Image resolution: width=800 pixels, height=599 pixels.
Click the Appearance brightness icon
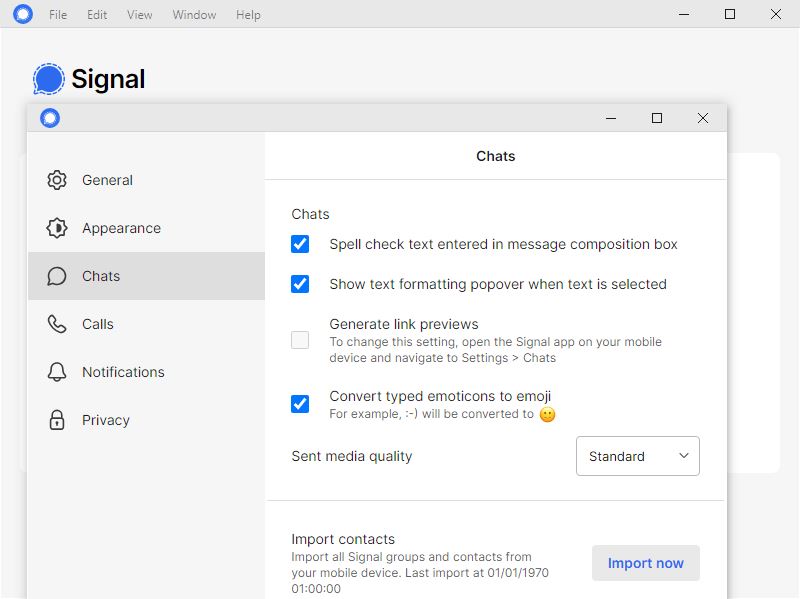[57, 228]
